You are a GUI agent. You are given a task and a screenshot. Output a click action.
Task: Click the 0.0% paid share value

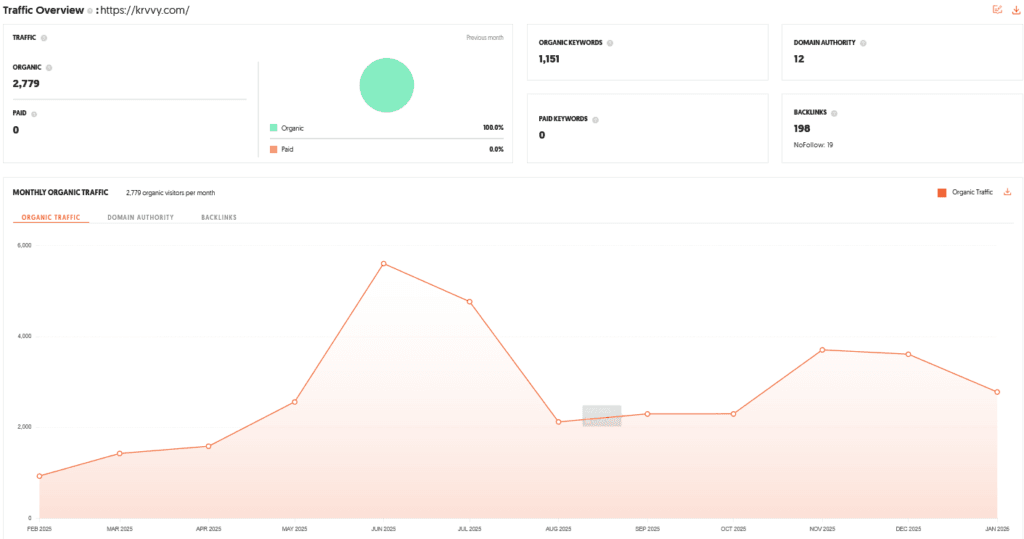[x=496, y=150]
